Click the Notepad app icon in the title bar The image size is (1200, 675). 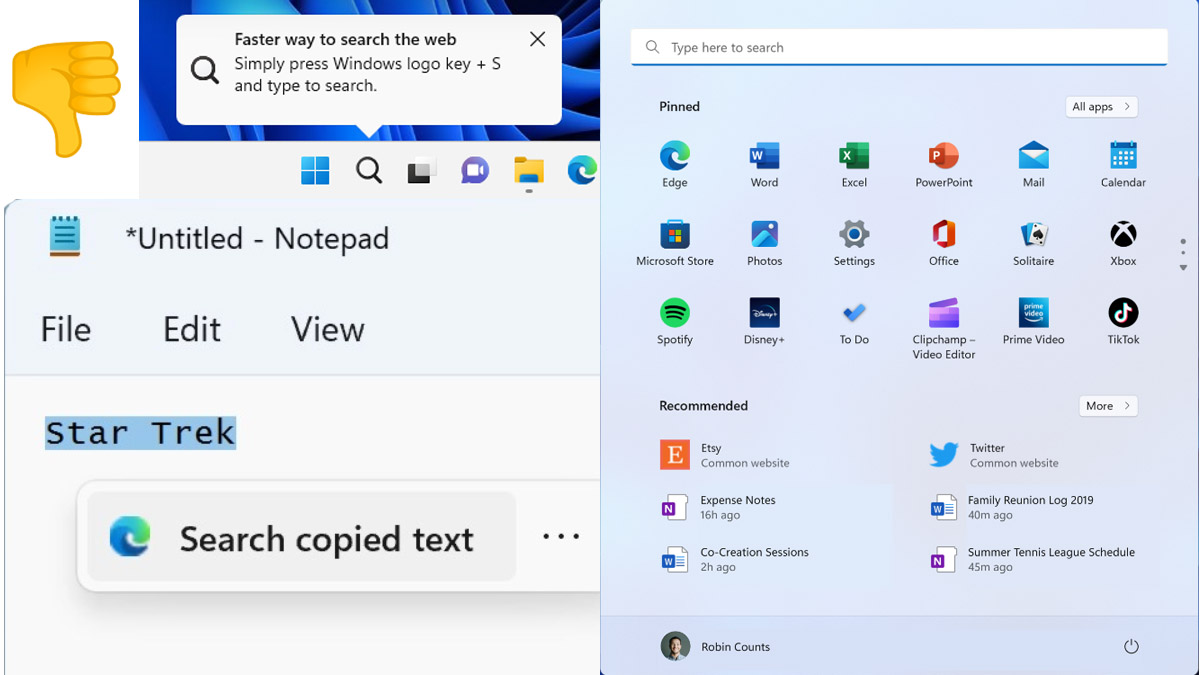(x=65, y=237)
